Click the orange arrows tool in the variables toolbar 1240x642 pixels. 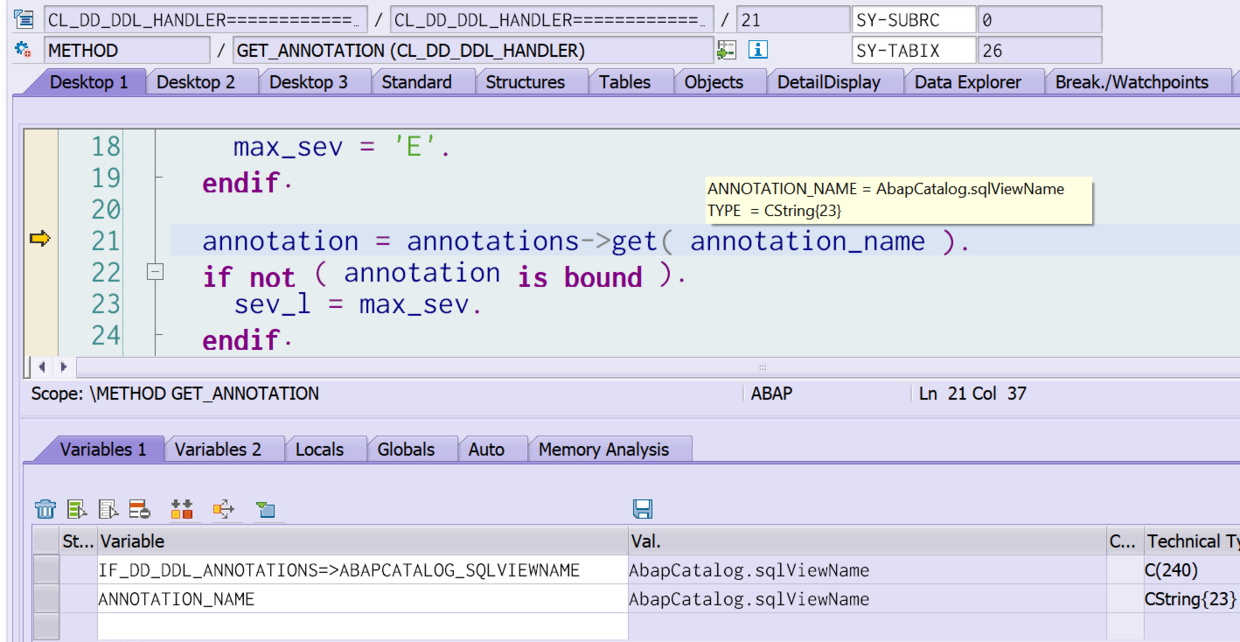click(x=223, y=509)
